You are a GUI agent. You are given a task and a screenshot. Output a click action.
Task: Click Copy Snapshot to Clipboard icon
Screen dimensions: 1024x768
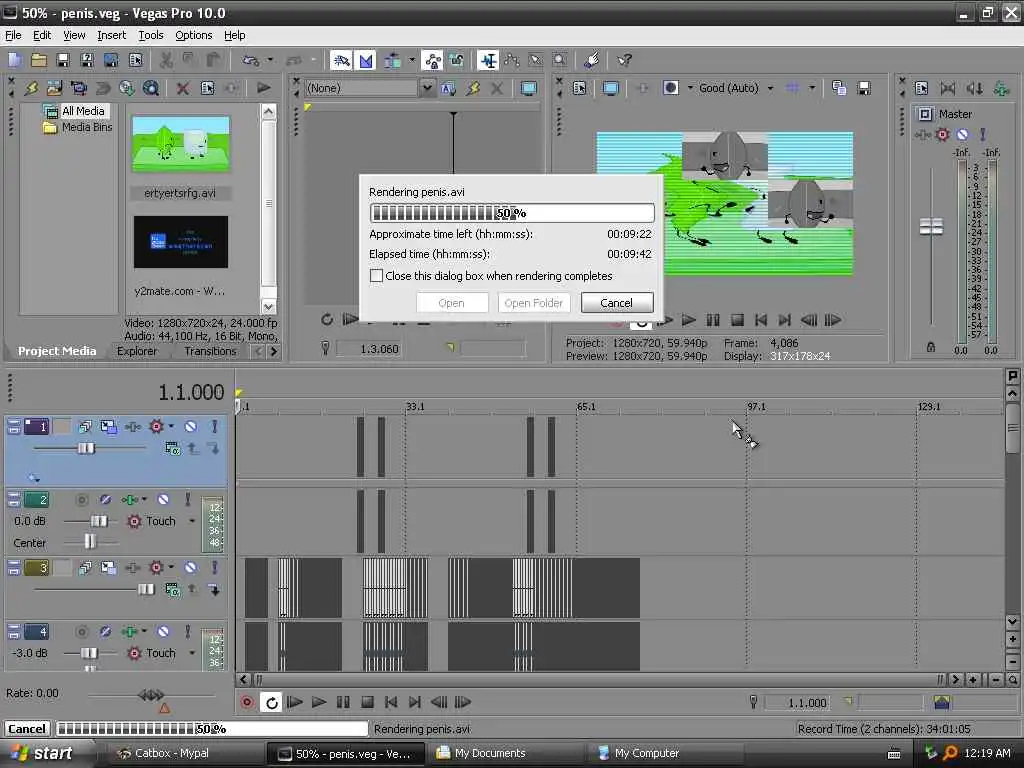839,88
